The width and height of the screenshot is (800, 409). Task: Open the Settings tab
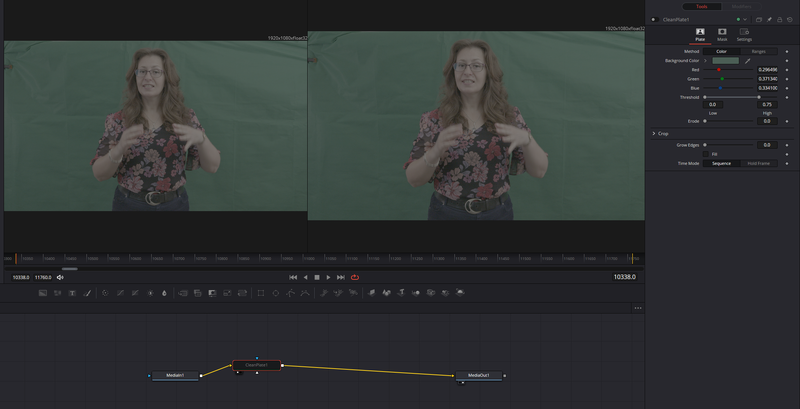pyautogui.click(x=744, y=35)
